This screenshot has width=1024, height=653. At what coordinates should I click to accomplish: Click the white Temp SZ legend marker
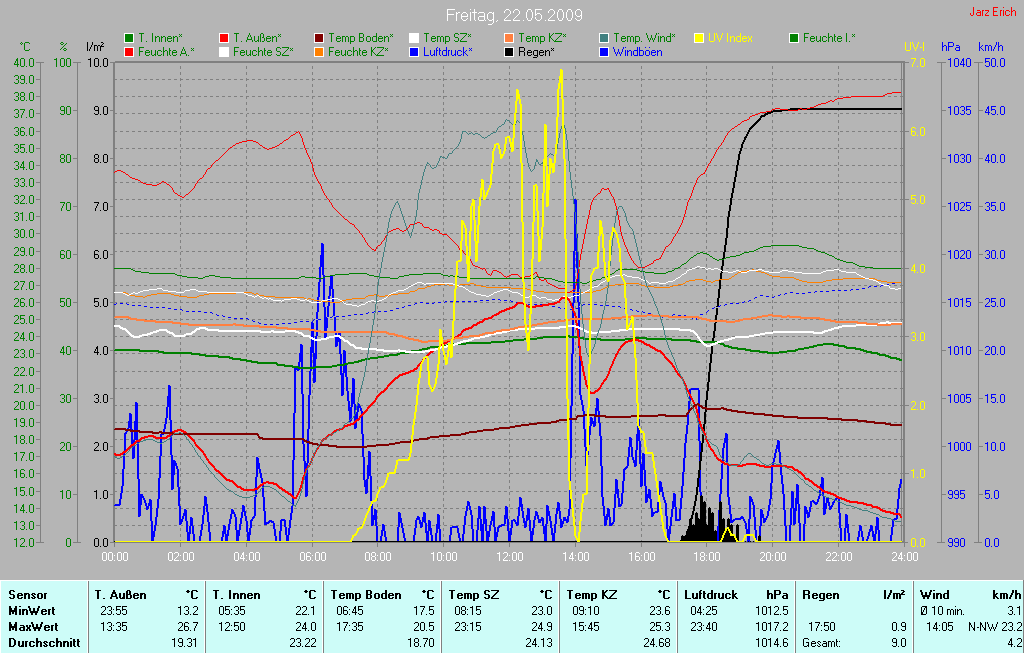point(414,38)
